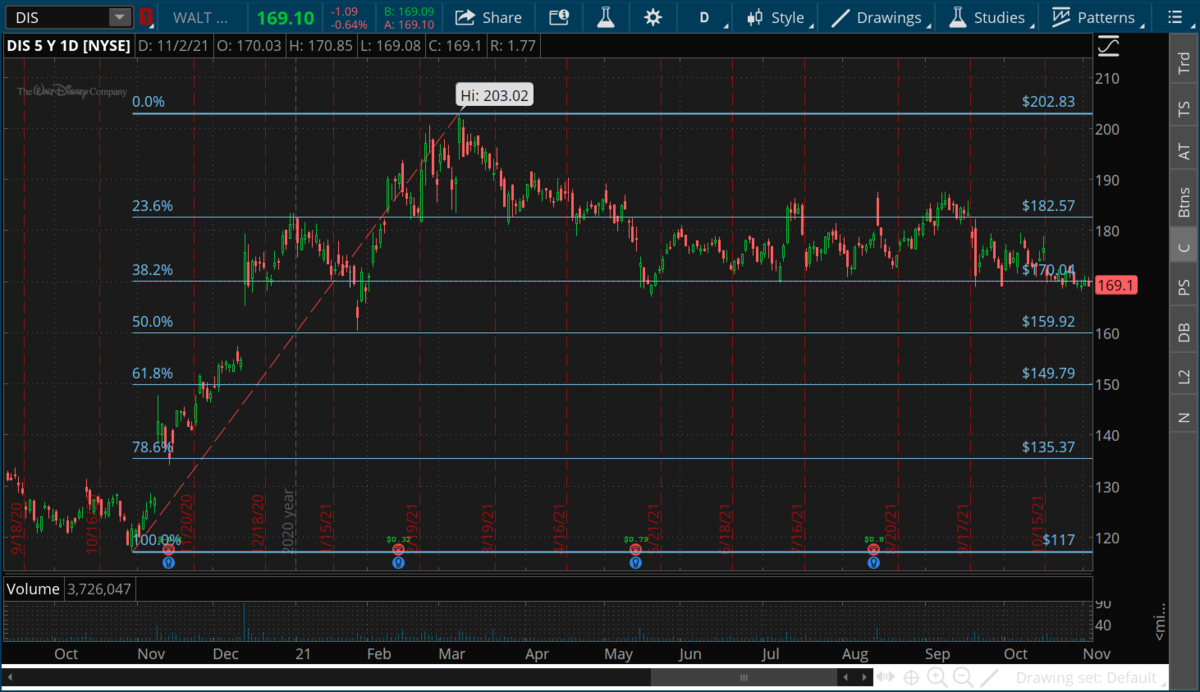The height and width of the screenshot is (692, 1200).
Task: Open the N sidebar tab
Action: point(1184,417)
